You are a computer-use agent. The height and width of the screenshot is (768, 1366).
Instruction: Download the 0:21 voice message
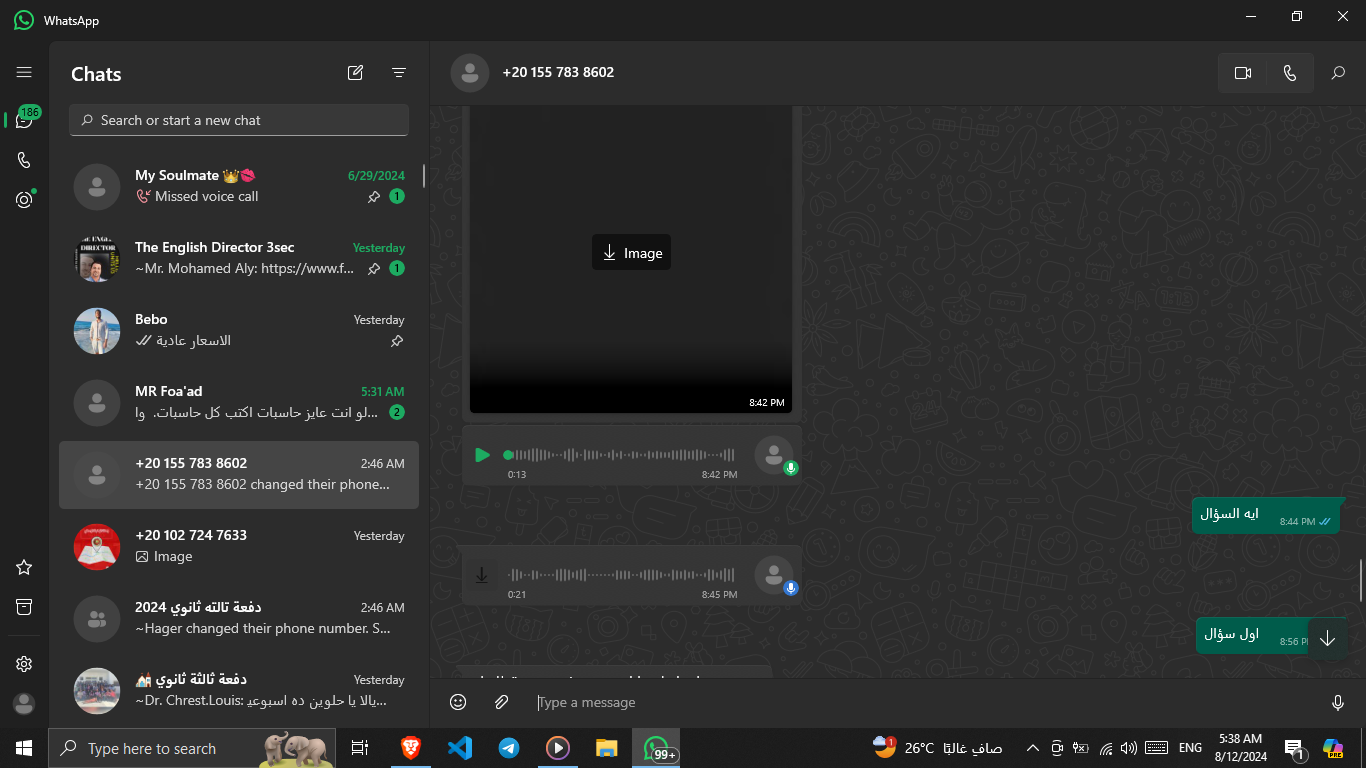(482, 575)
